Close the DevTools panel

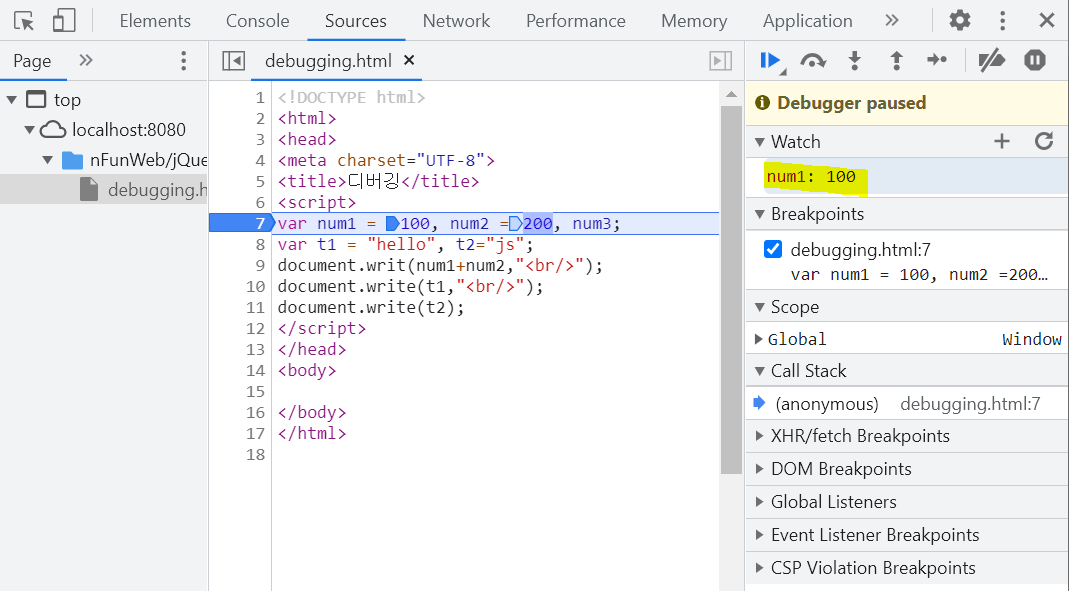click(1047, 20)
